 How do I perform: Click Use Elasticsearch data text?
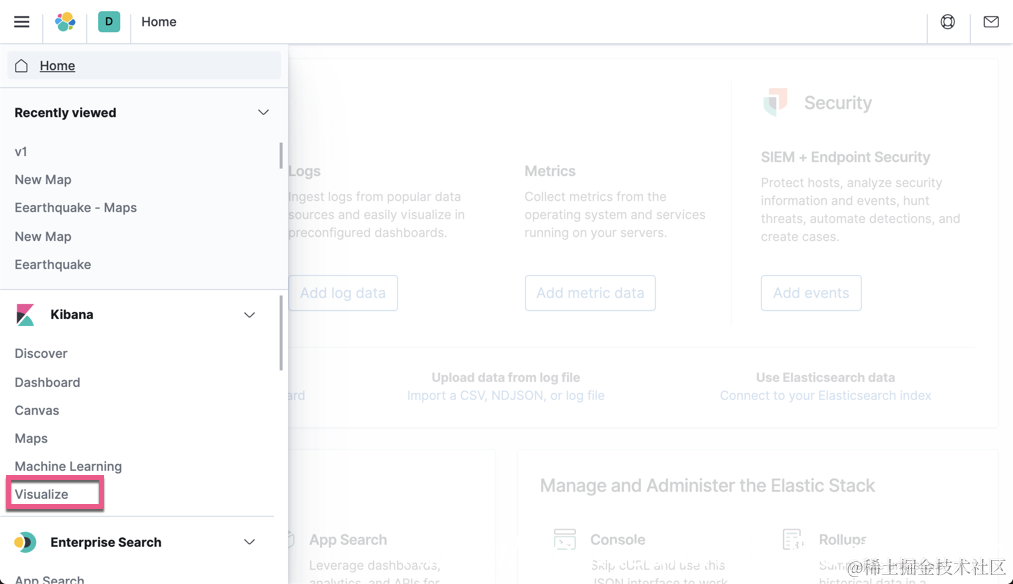pos(826,377)
